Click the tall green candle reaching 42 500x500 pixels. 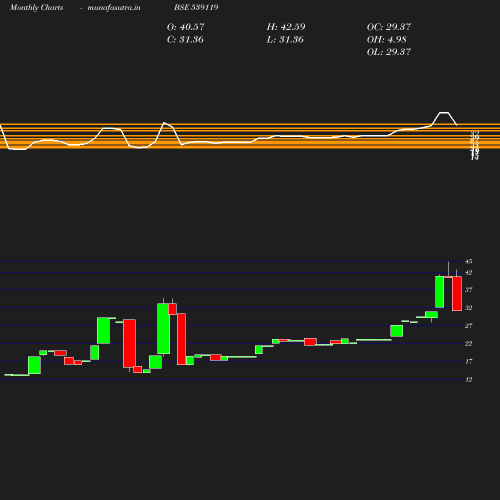click(440, 292)
